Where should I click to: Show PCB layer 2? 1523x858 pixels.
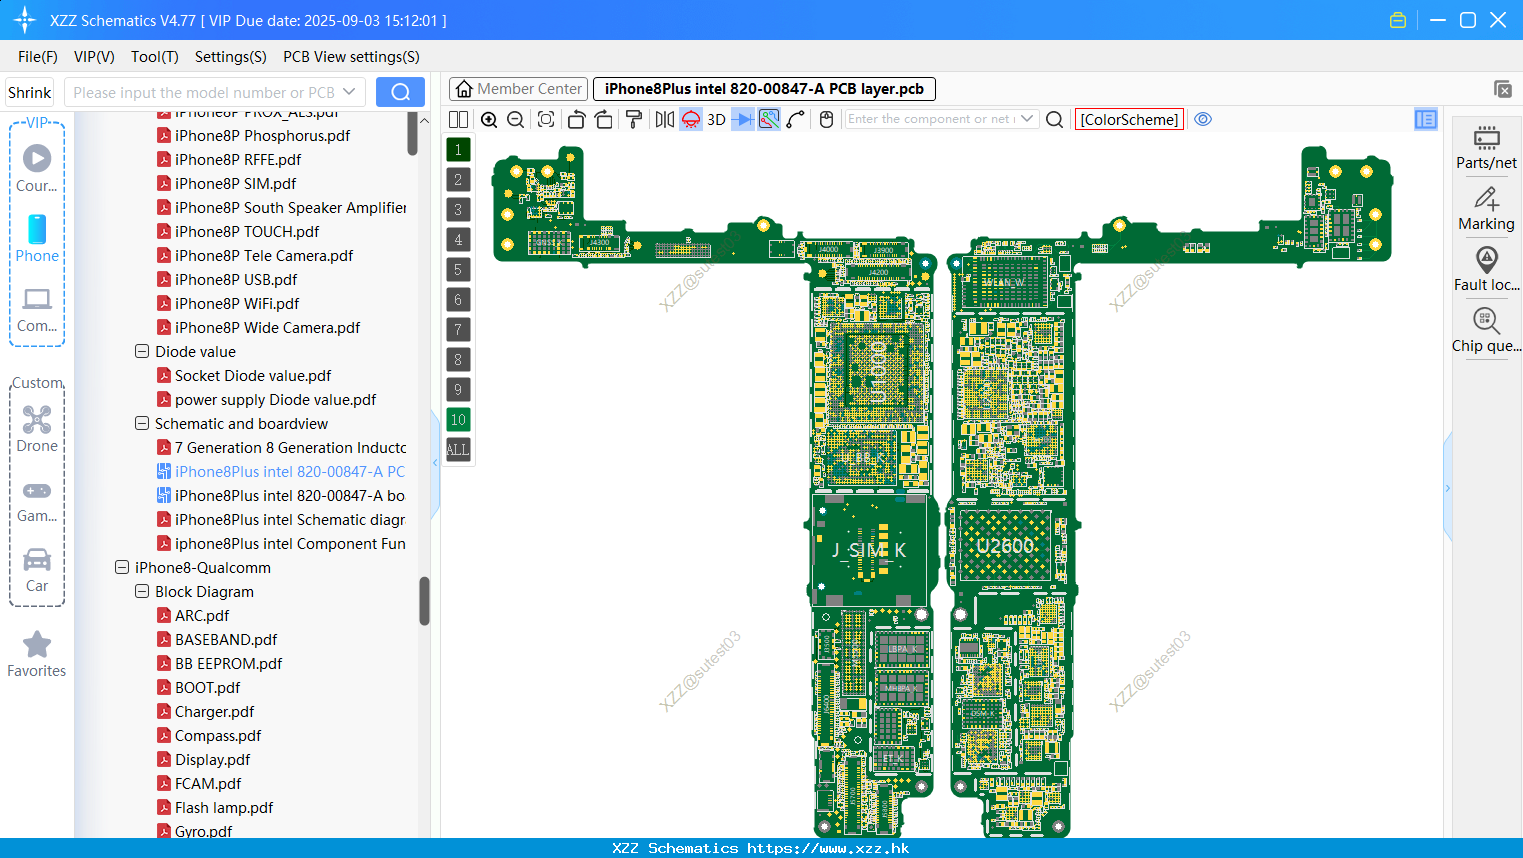coord(458,180)
